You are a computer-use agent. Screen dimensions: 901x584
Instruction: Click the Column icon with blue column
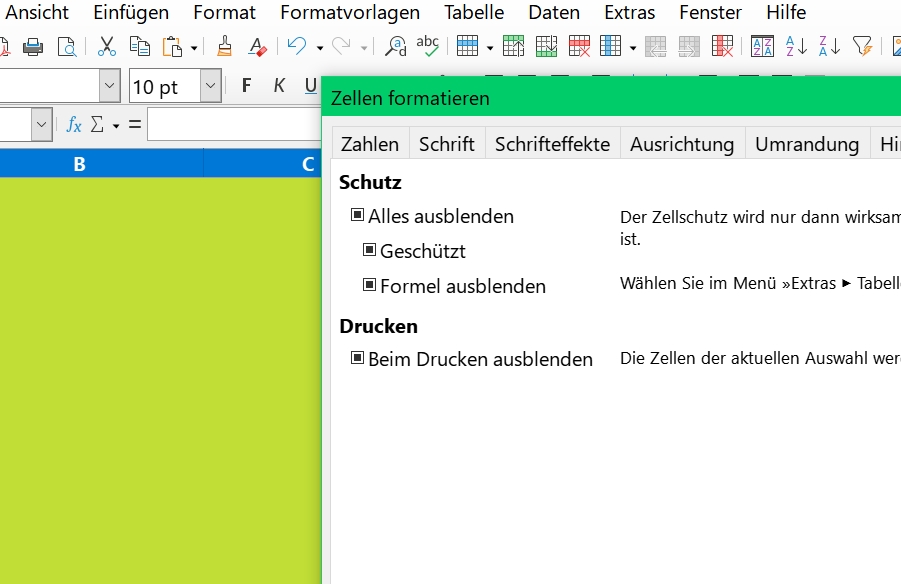point(610,46)
